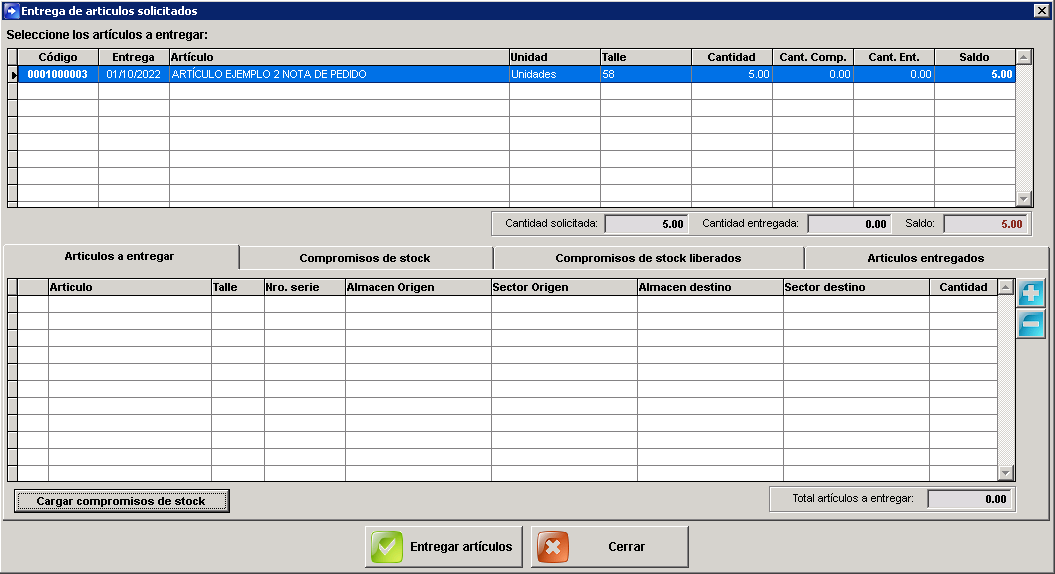Click the Cantidad 5.00 cell in selected row
The width and height of the screenshot is (1055, 574).
(x=731, y=74)
